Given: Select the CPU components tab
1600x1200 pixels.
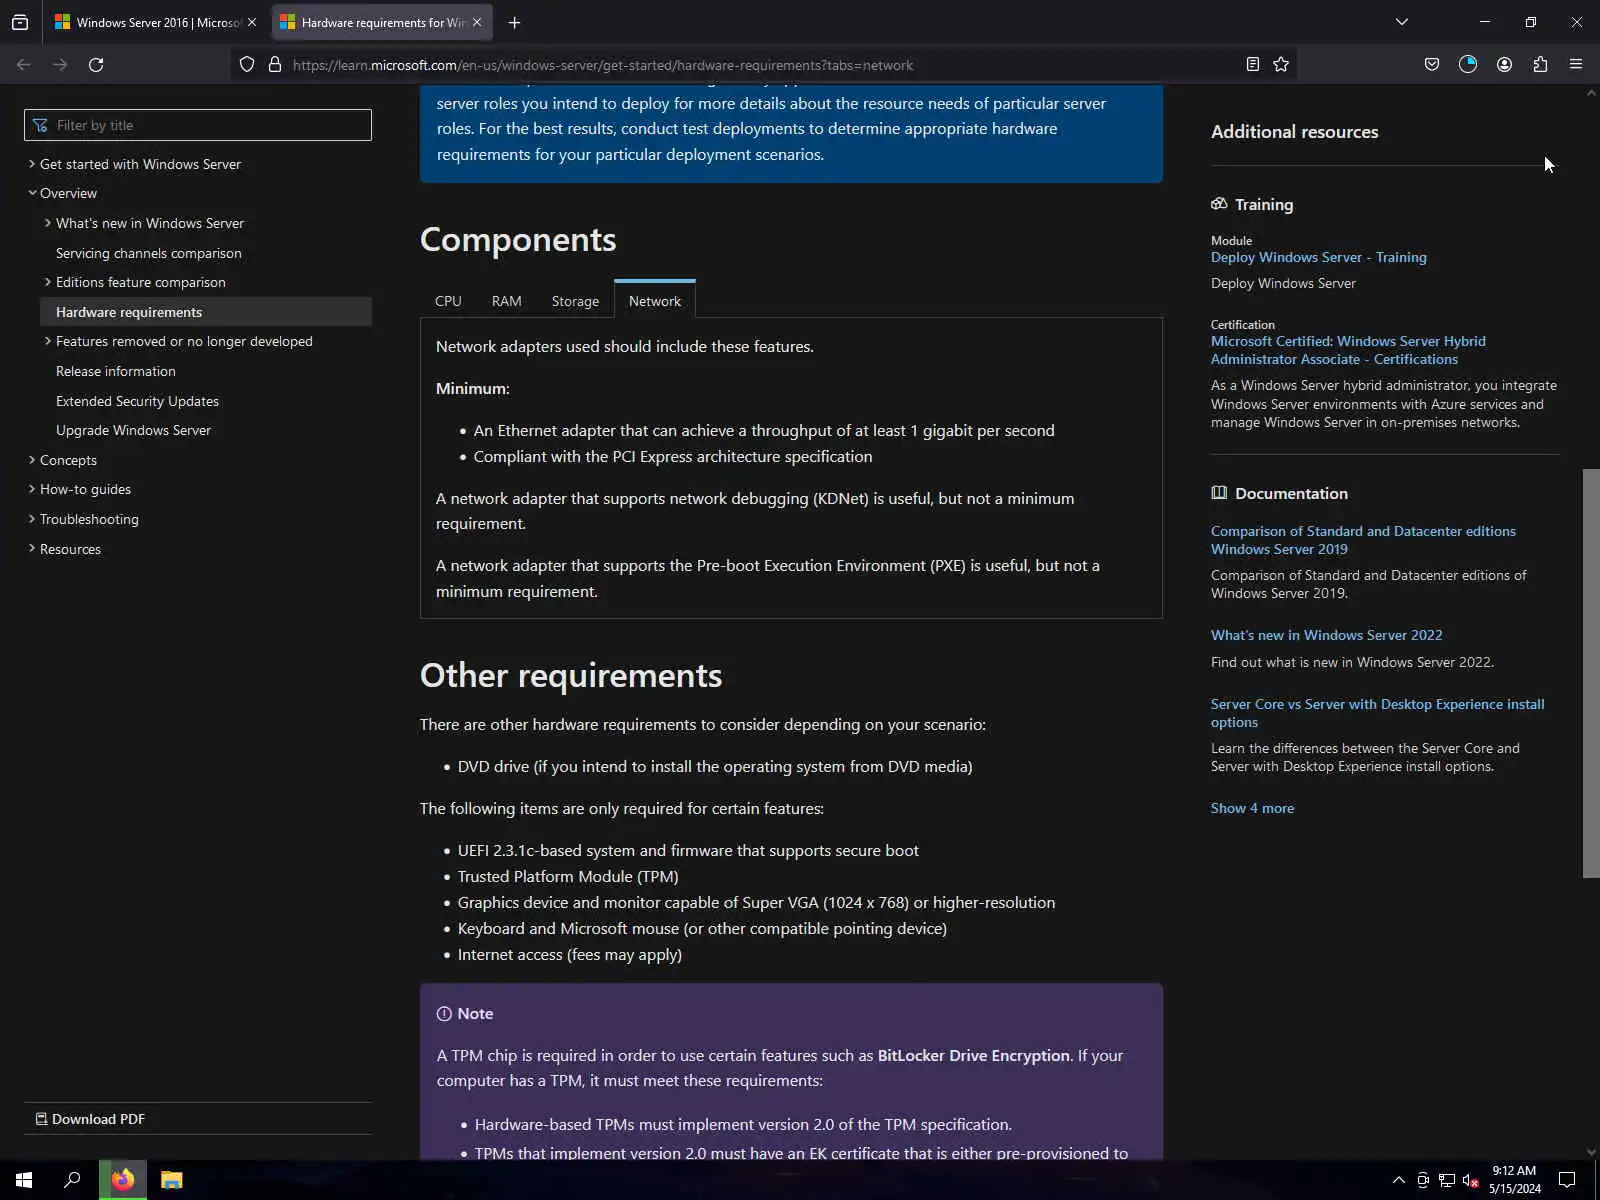Looking at the screenshot, I should click(448, 301).
